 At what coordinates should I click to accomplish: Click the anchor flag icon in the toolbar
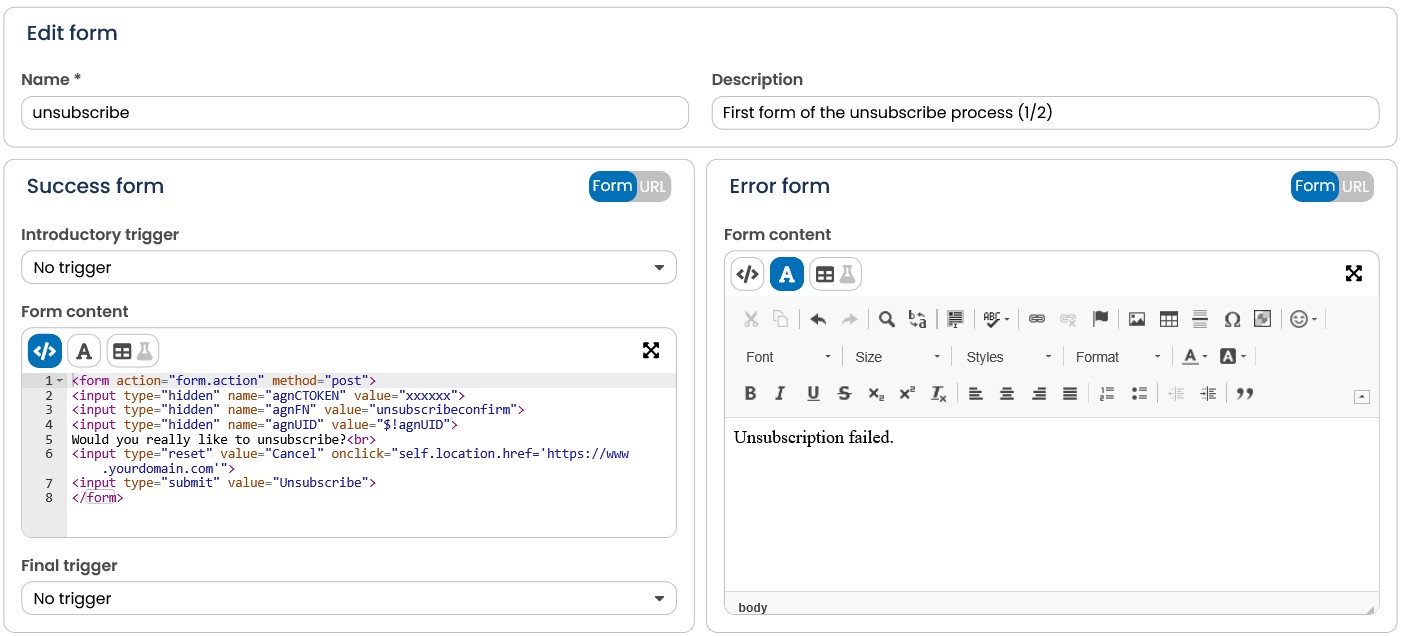pos(1100,319)
